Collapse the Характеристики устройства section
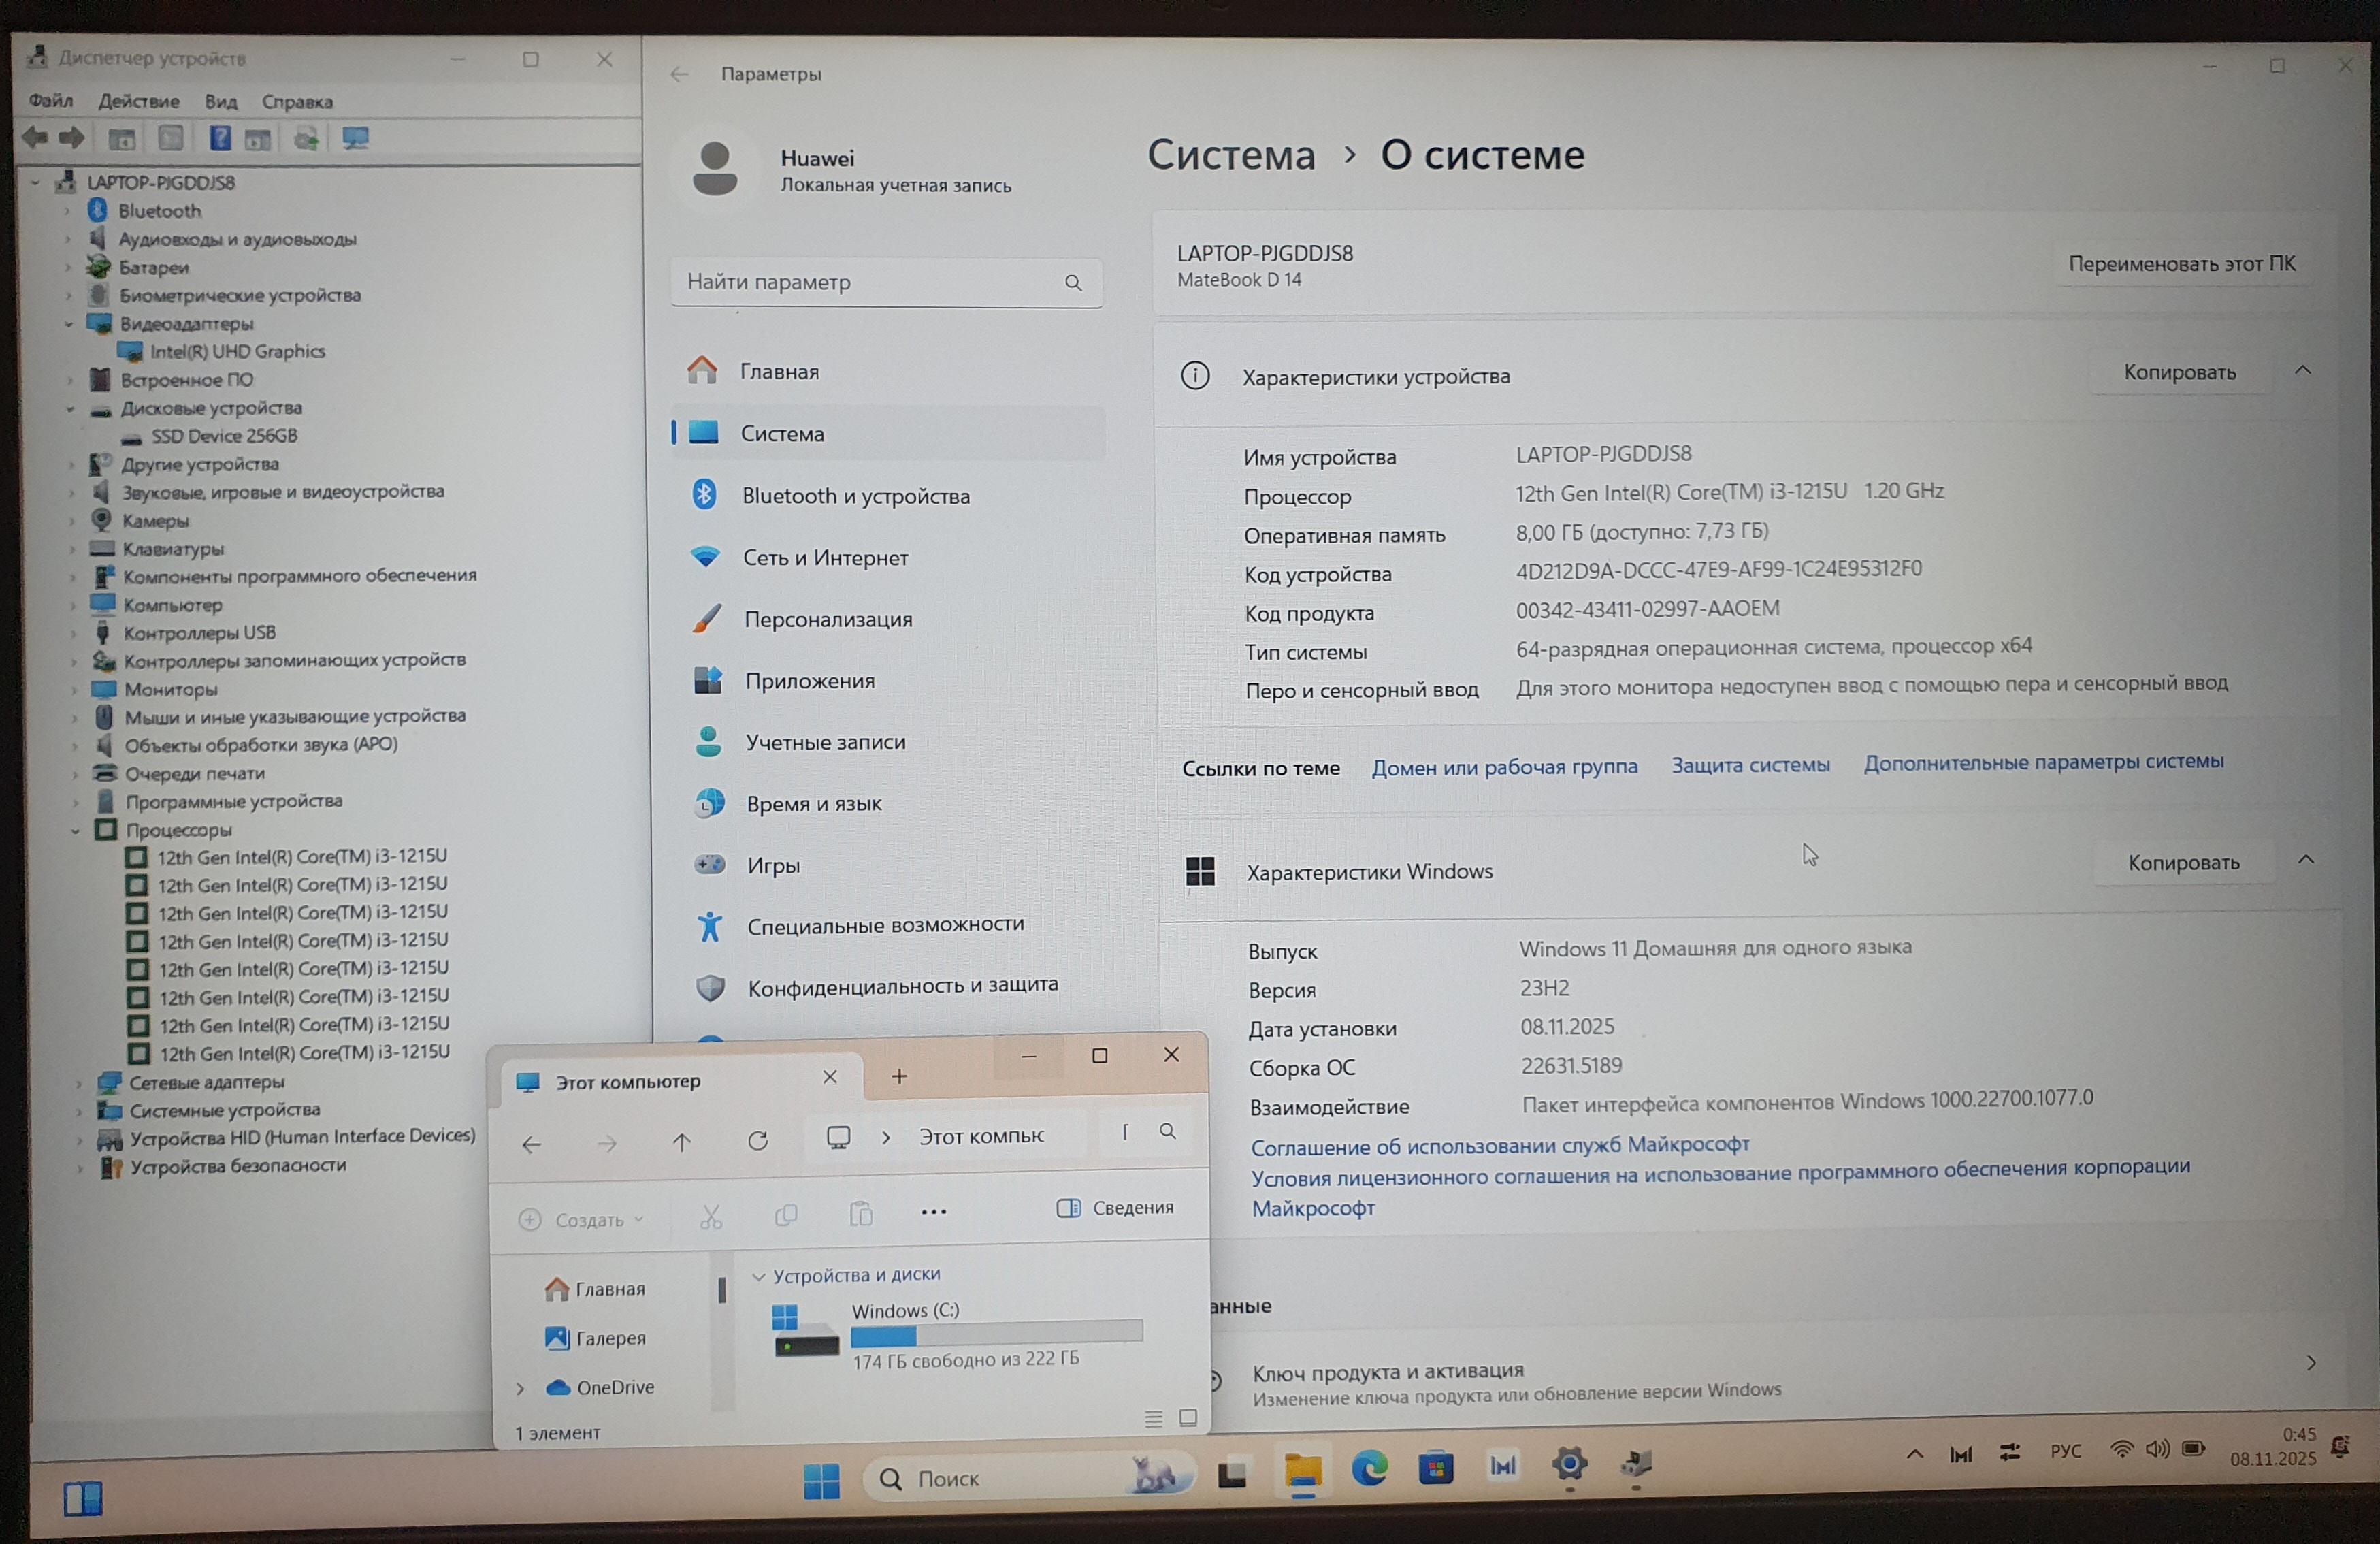 tap(2303, 371)
